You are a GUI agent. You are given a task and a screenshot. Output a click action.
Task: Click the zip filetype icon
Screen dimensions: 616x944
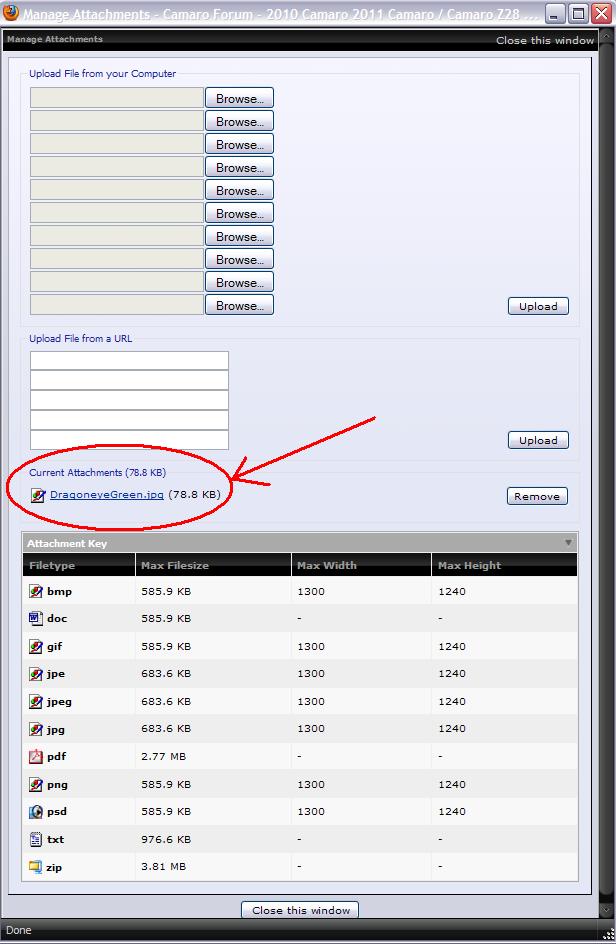(36, 867)
